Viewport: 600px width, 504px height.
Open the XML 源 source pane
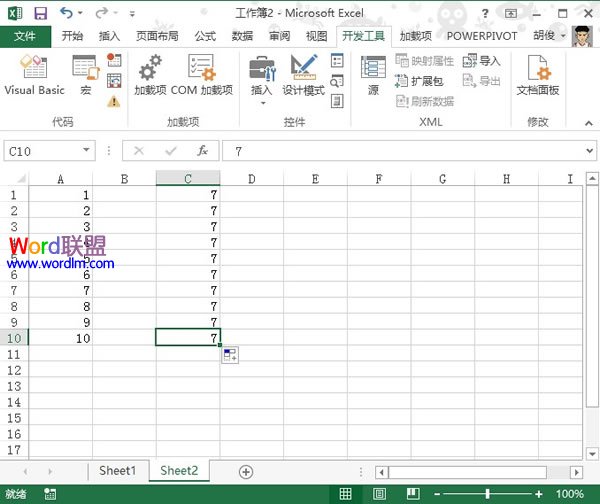373,75
